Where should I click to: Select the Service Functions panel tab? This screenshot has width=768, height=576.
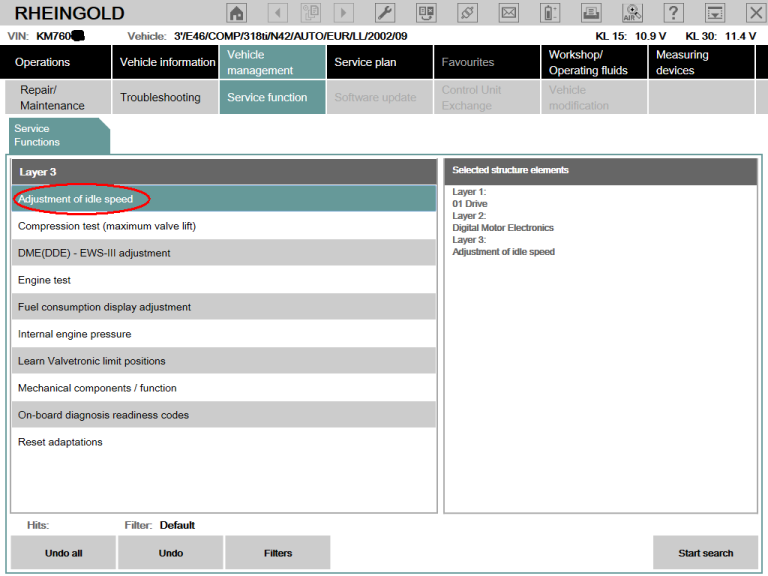(59, 136)
